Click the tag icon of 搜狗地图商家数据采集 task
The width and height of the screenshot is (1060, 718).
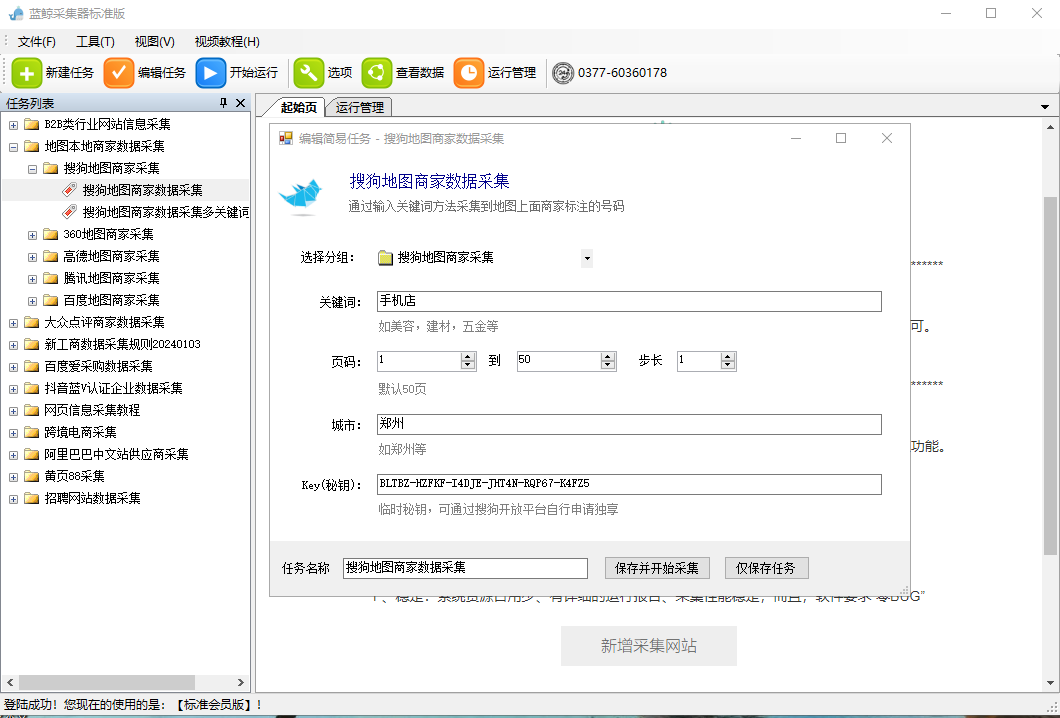click(69, 190)
